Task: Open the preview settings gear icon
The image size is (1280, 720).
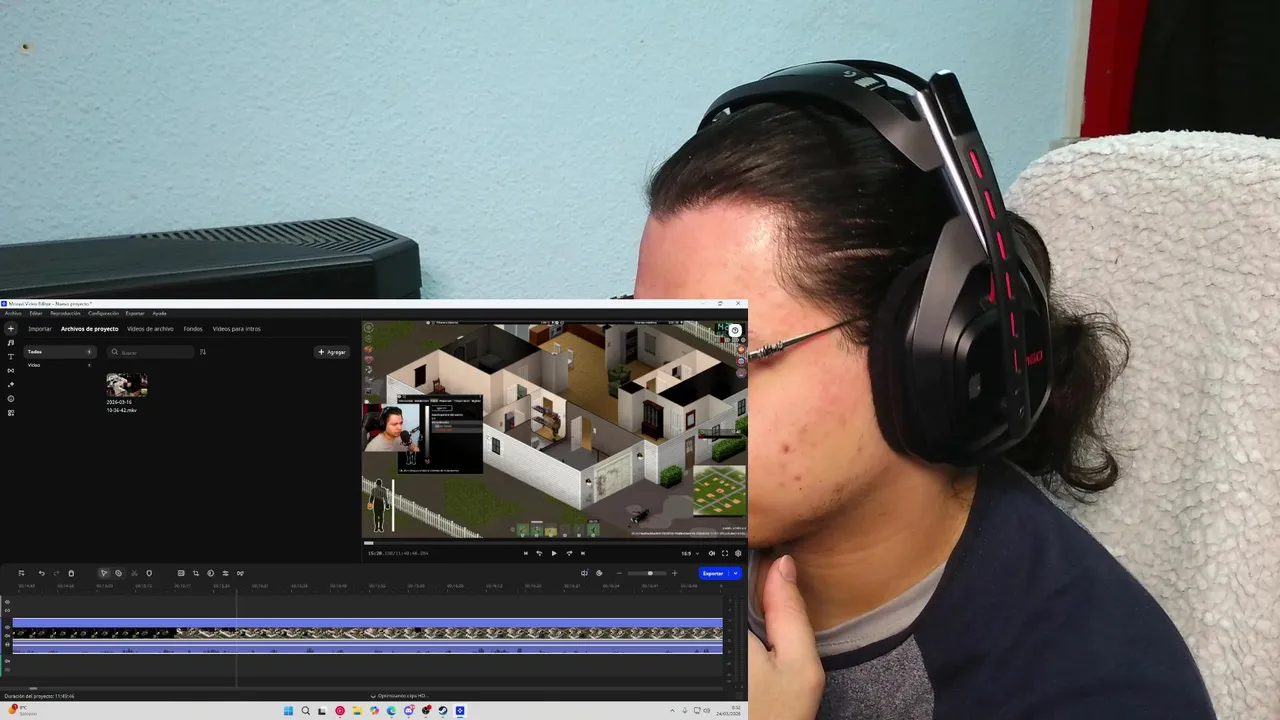Action: (738, 553)
